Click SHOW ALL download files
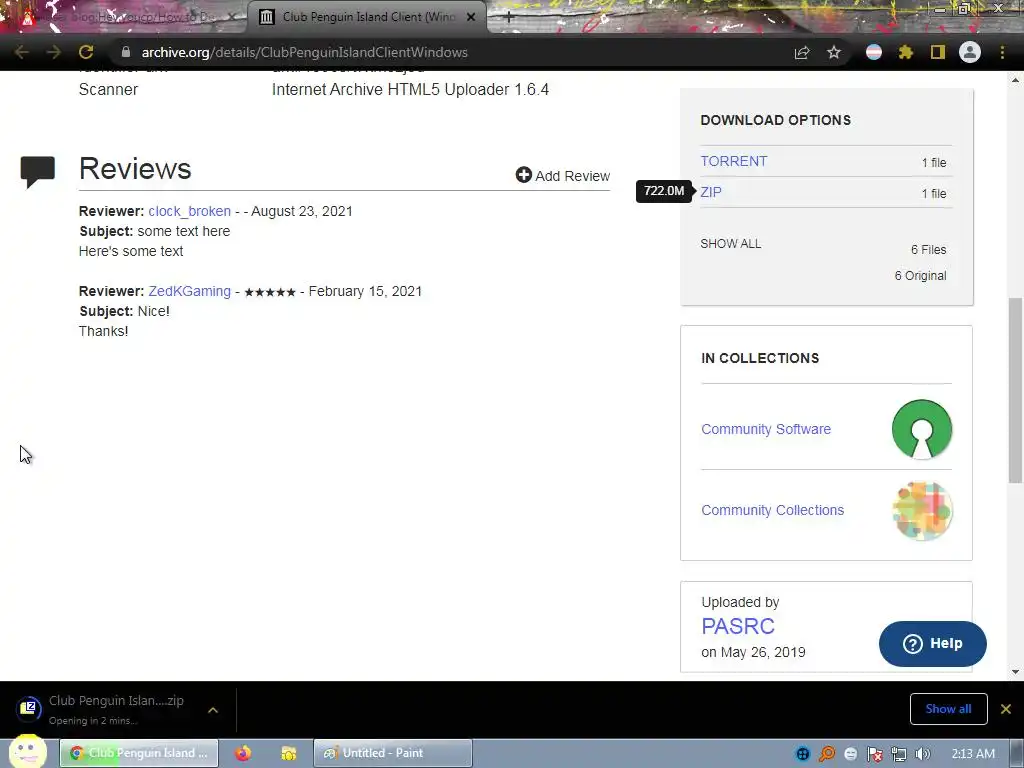Viewport: 1024px width, 768px height. coord(731,244)
